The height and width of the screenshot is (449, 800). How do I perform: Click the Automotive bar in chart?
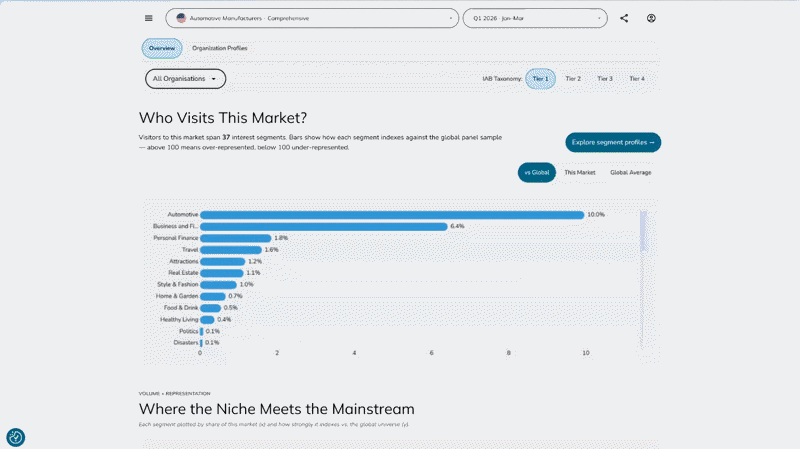(x=392, y=215)
